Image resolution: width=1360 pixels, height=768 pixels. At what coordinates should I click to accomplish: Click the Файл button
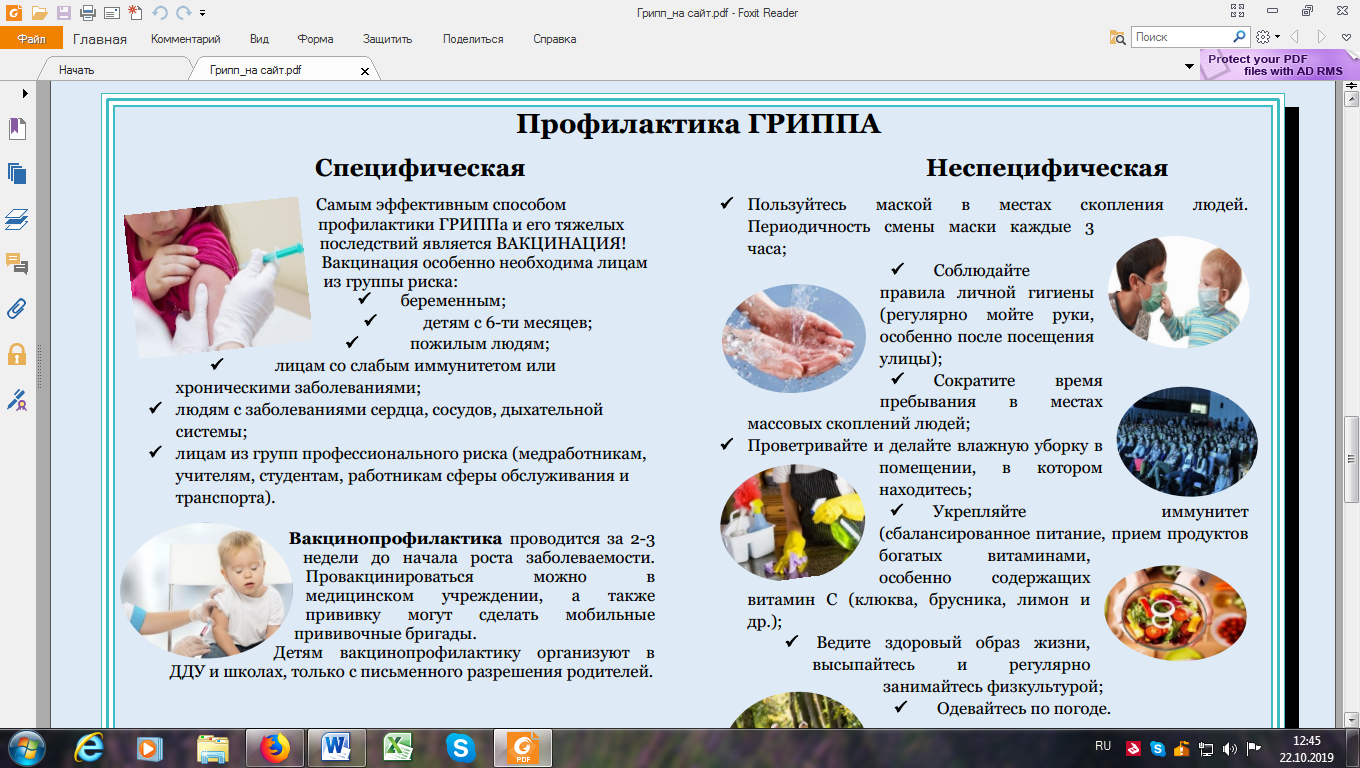pyautogui.click(x=31, y=39)
